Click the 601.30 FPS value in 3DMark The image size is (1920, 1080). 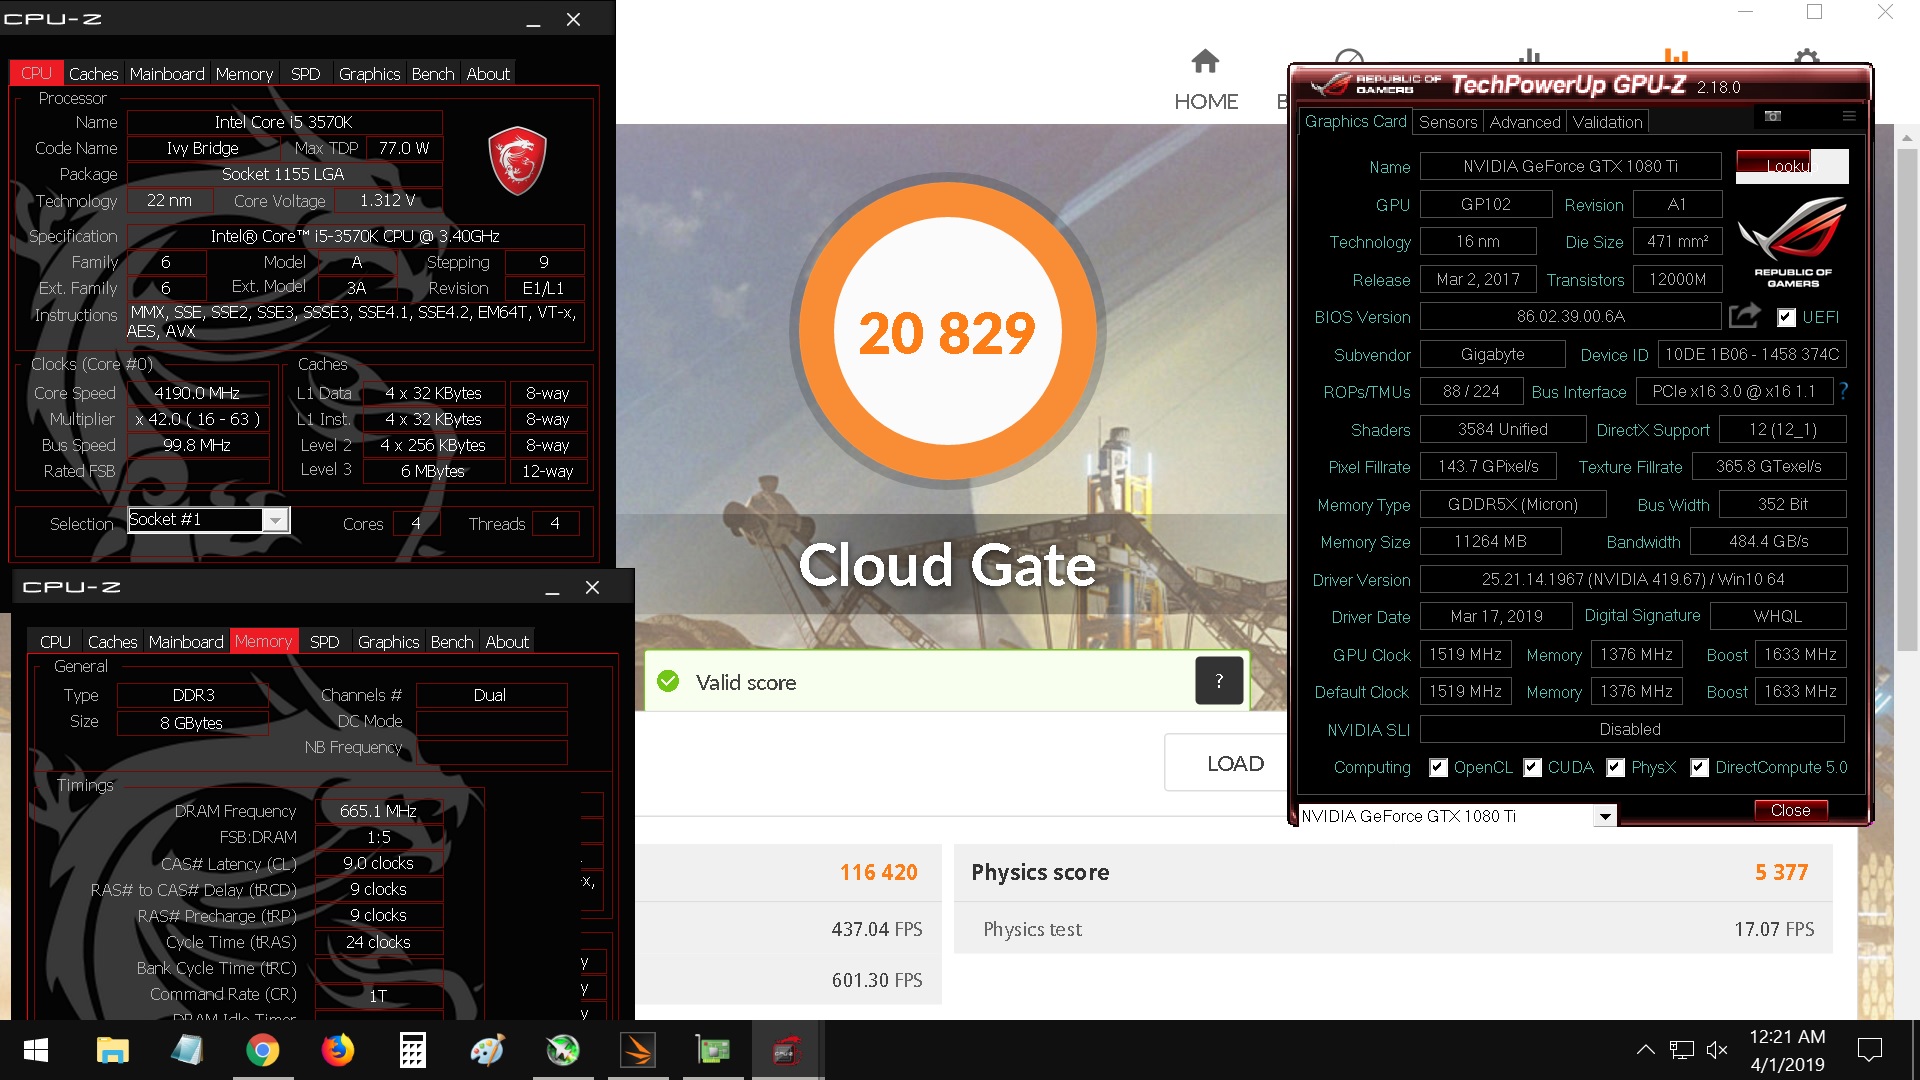877,980
